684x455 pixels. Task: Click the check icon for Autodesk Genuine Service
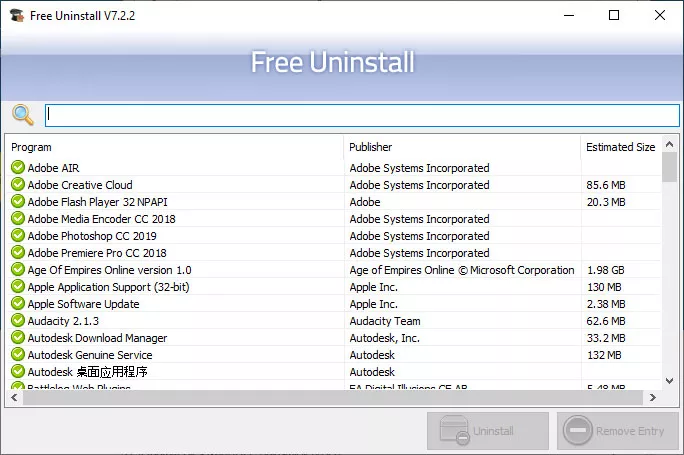(x=18, y=354)
